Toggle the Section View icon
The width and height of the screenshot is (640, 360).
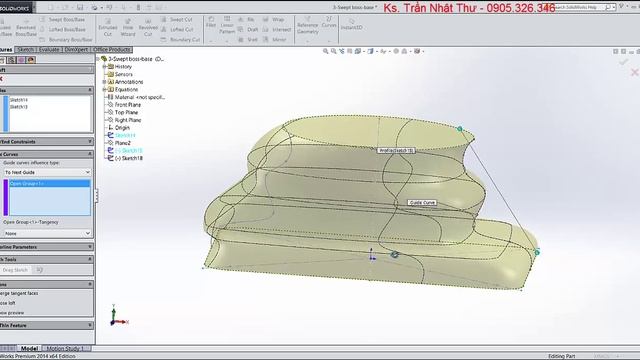coord(350,51)
